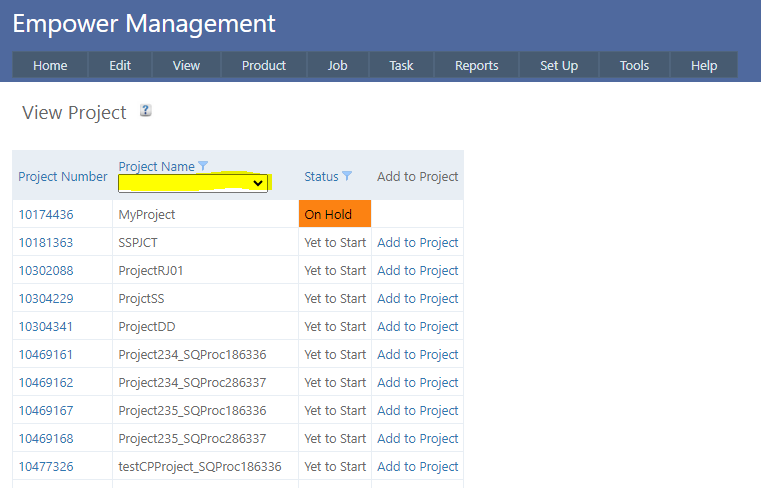Open project number 10302088
The height and width of the screenshot is (488, 761).
click(x=45, y=270)
